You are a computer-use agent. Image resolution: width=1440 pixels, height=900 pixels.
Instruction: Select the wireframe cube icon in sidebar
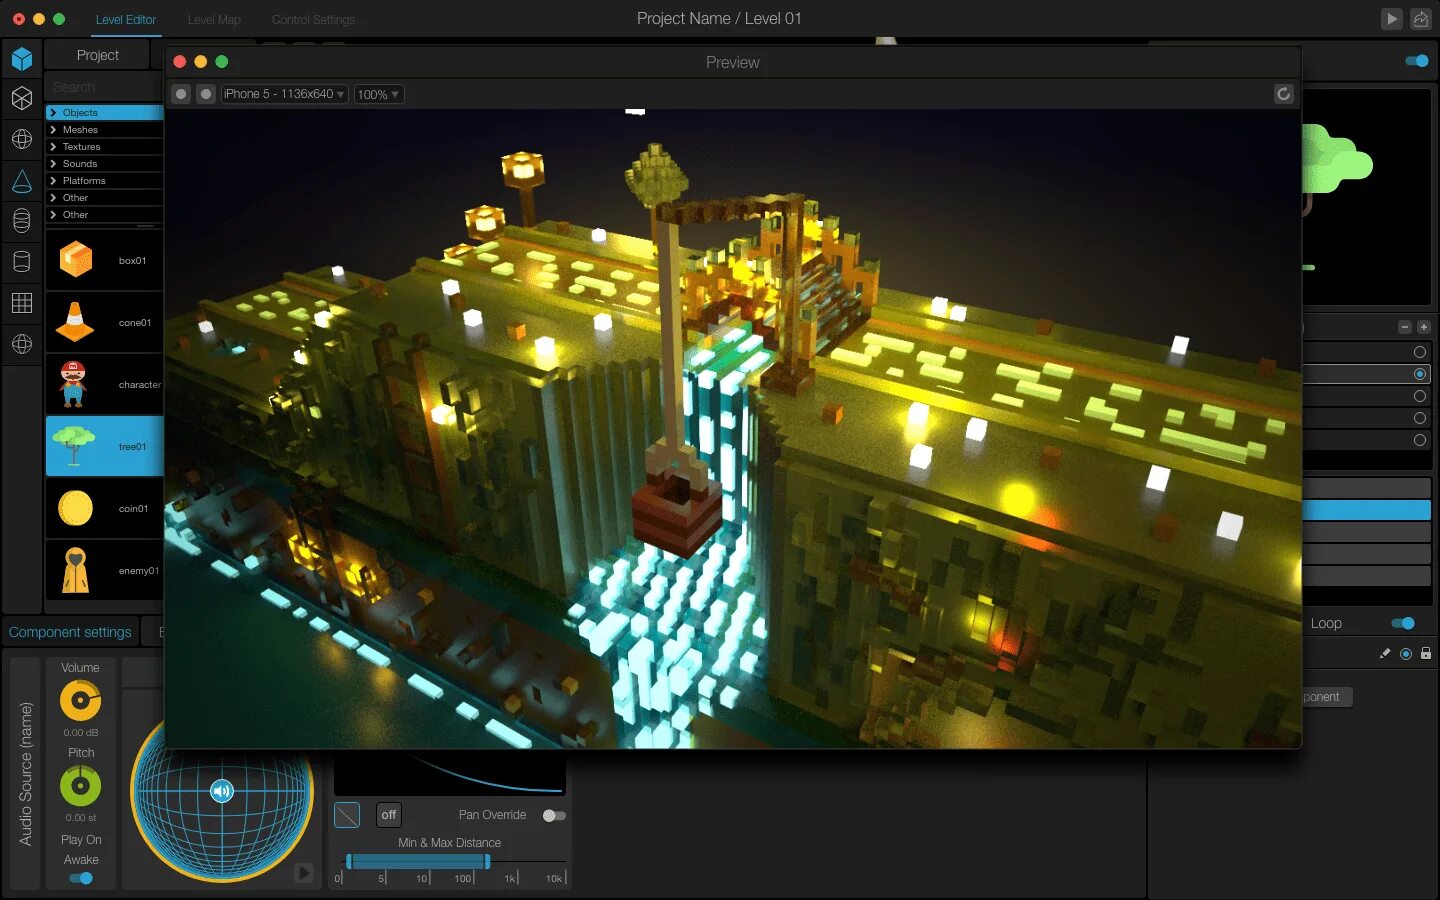point(21,98)
